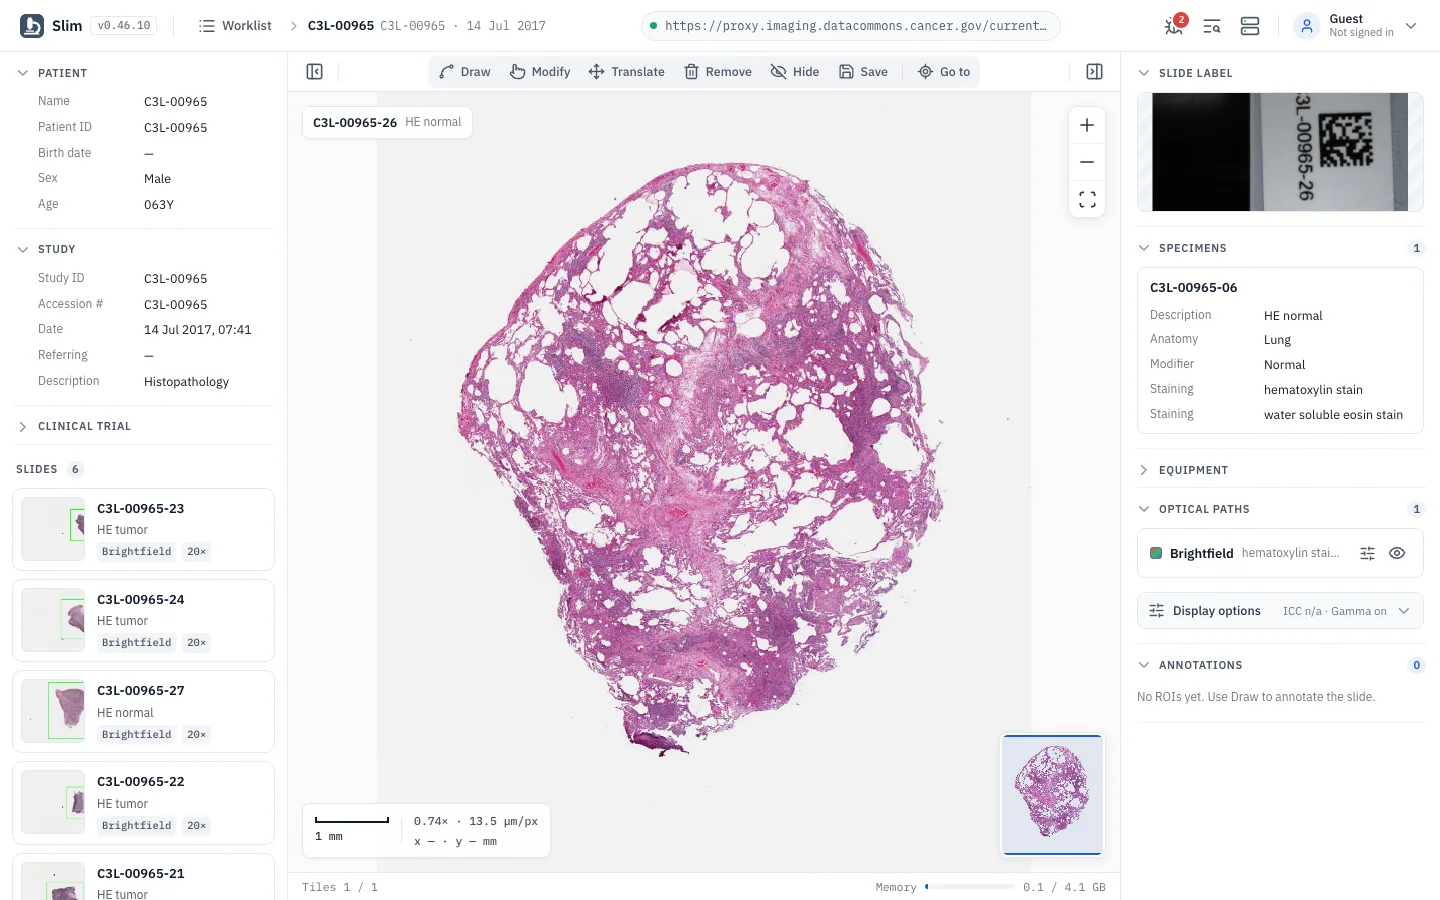Toggle Brightfield optical path visibility eye
The height and width of the screenshot is (900, 1440).
(x=1397, y=553)
